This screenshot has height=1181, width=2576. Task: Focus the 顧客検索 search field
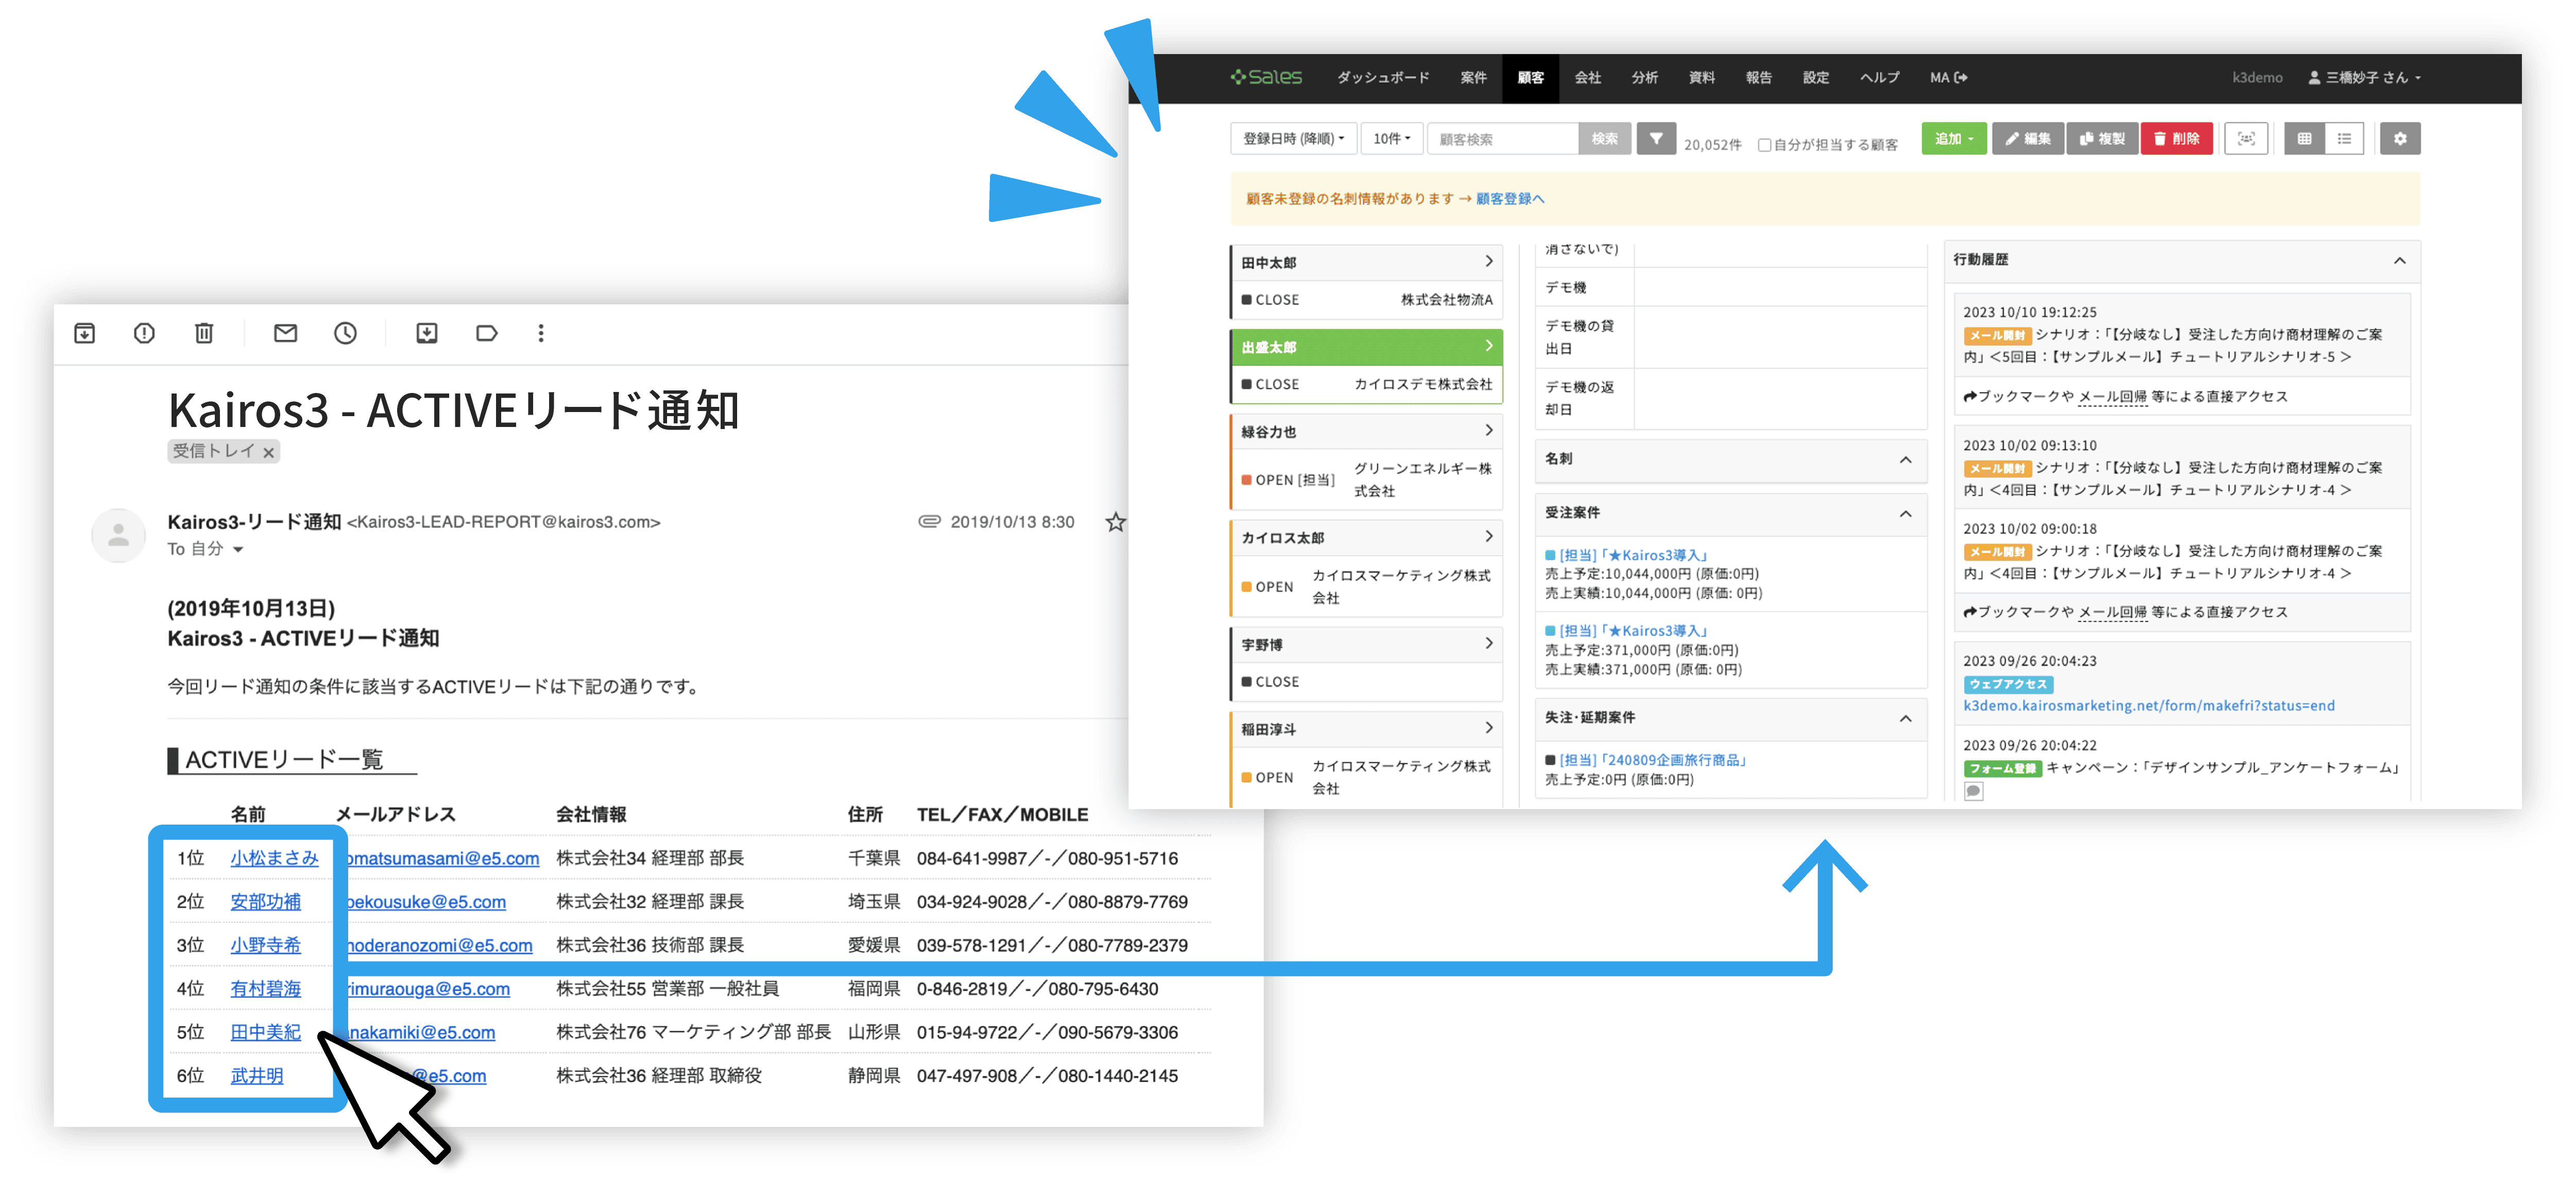(x=1503, y=139)
